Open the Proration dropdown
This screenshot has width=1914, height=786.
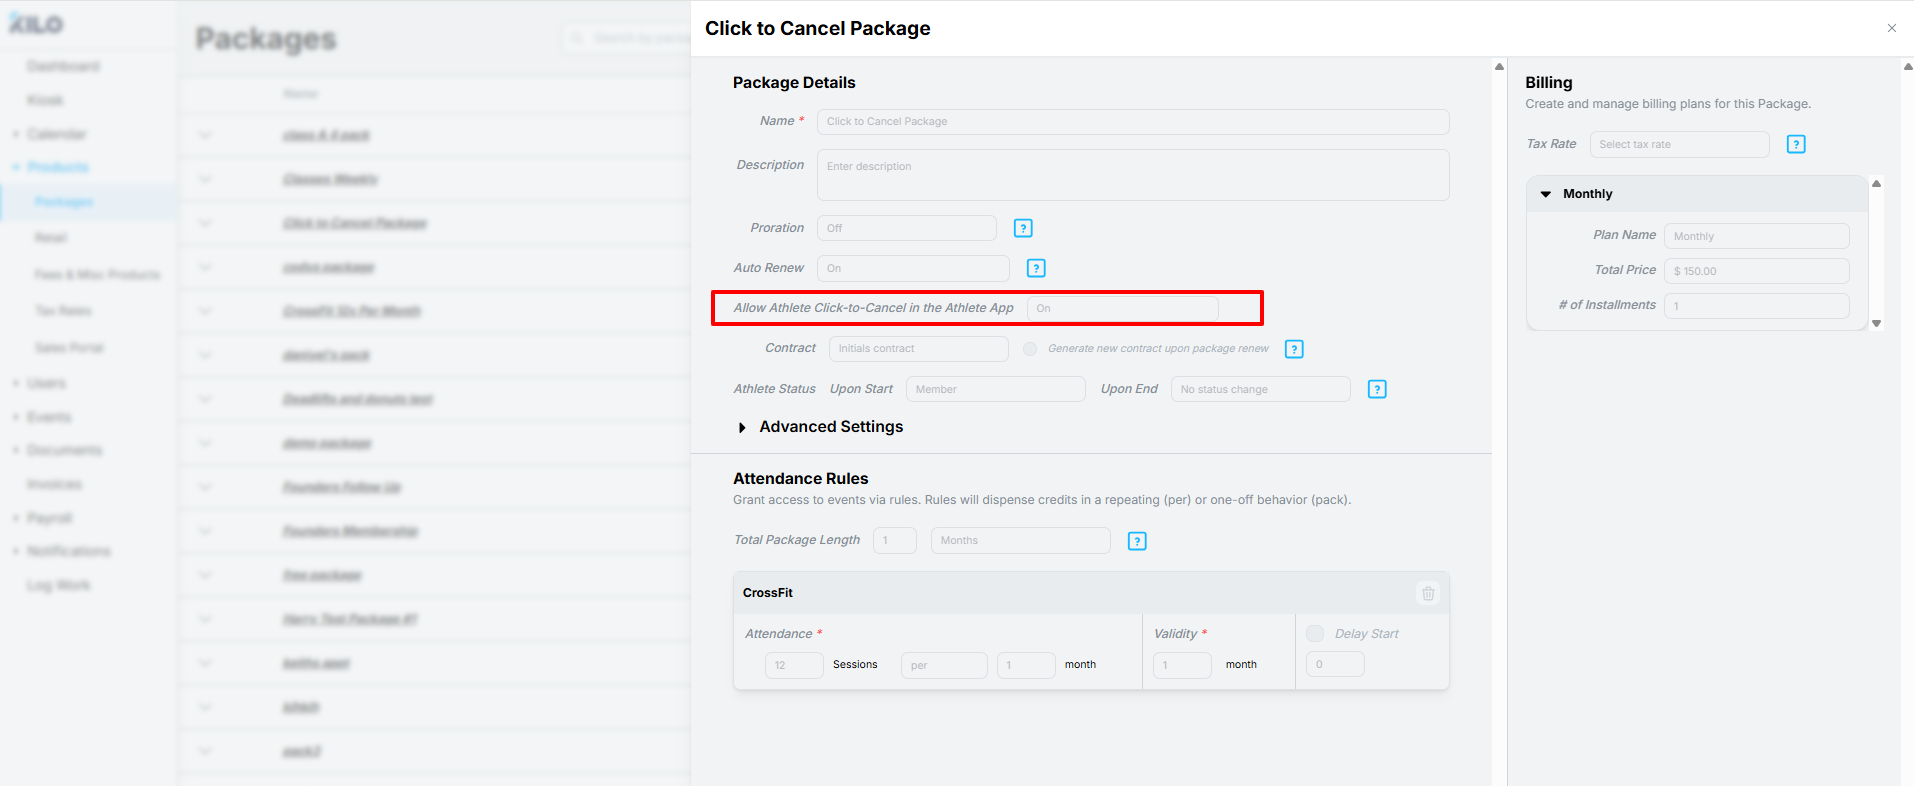[907, 228]
